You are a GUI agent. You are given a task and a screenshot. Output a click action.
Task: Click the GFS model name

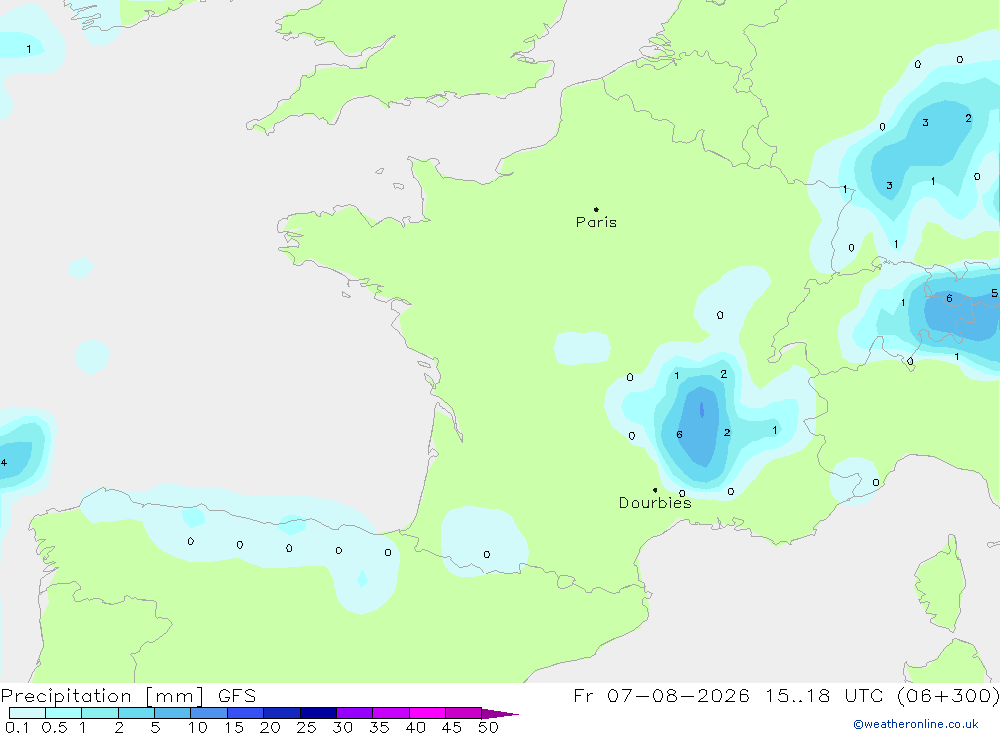pos(237,695)
